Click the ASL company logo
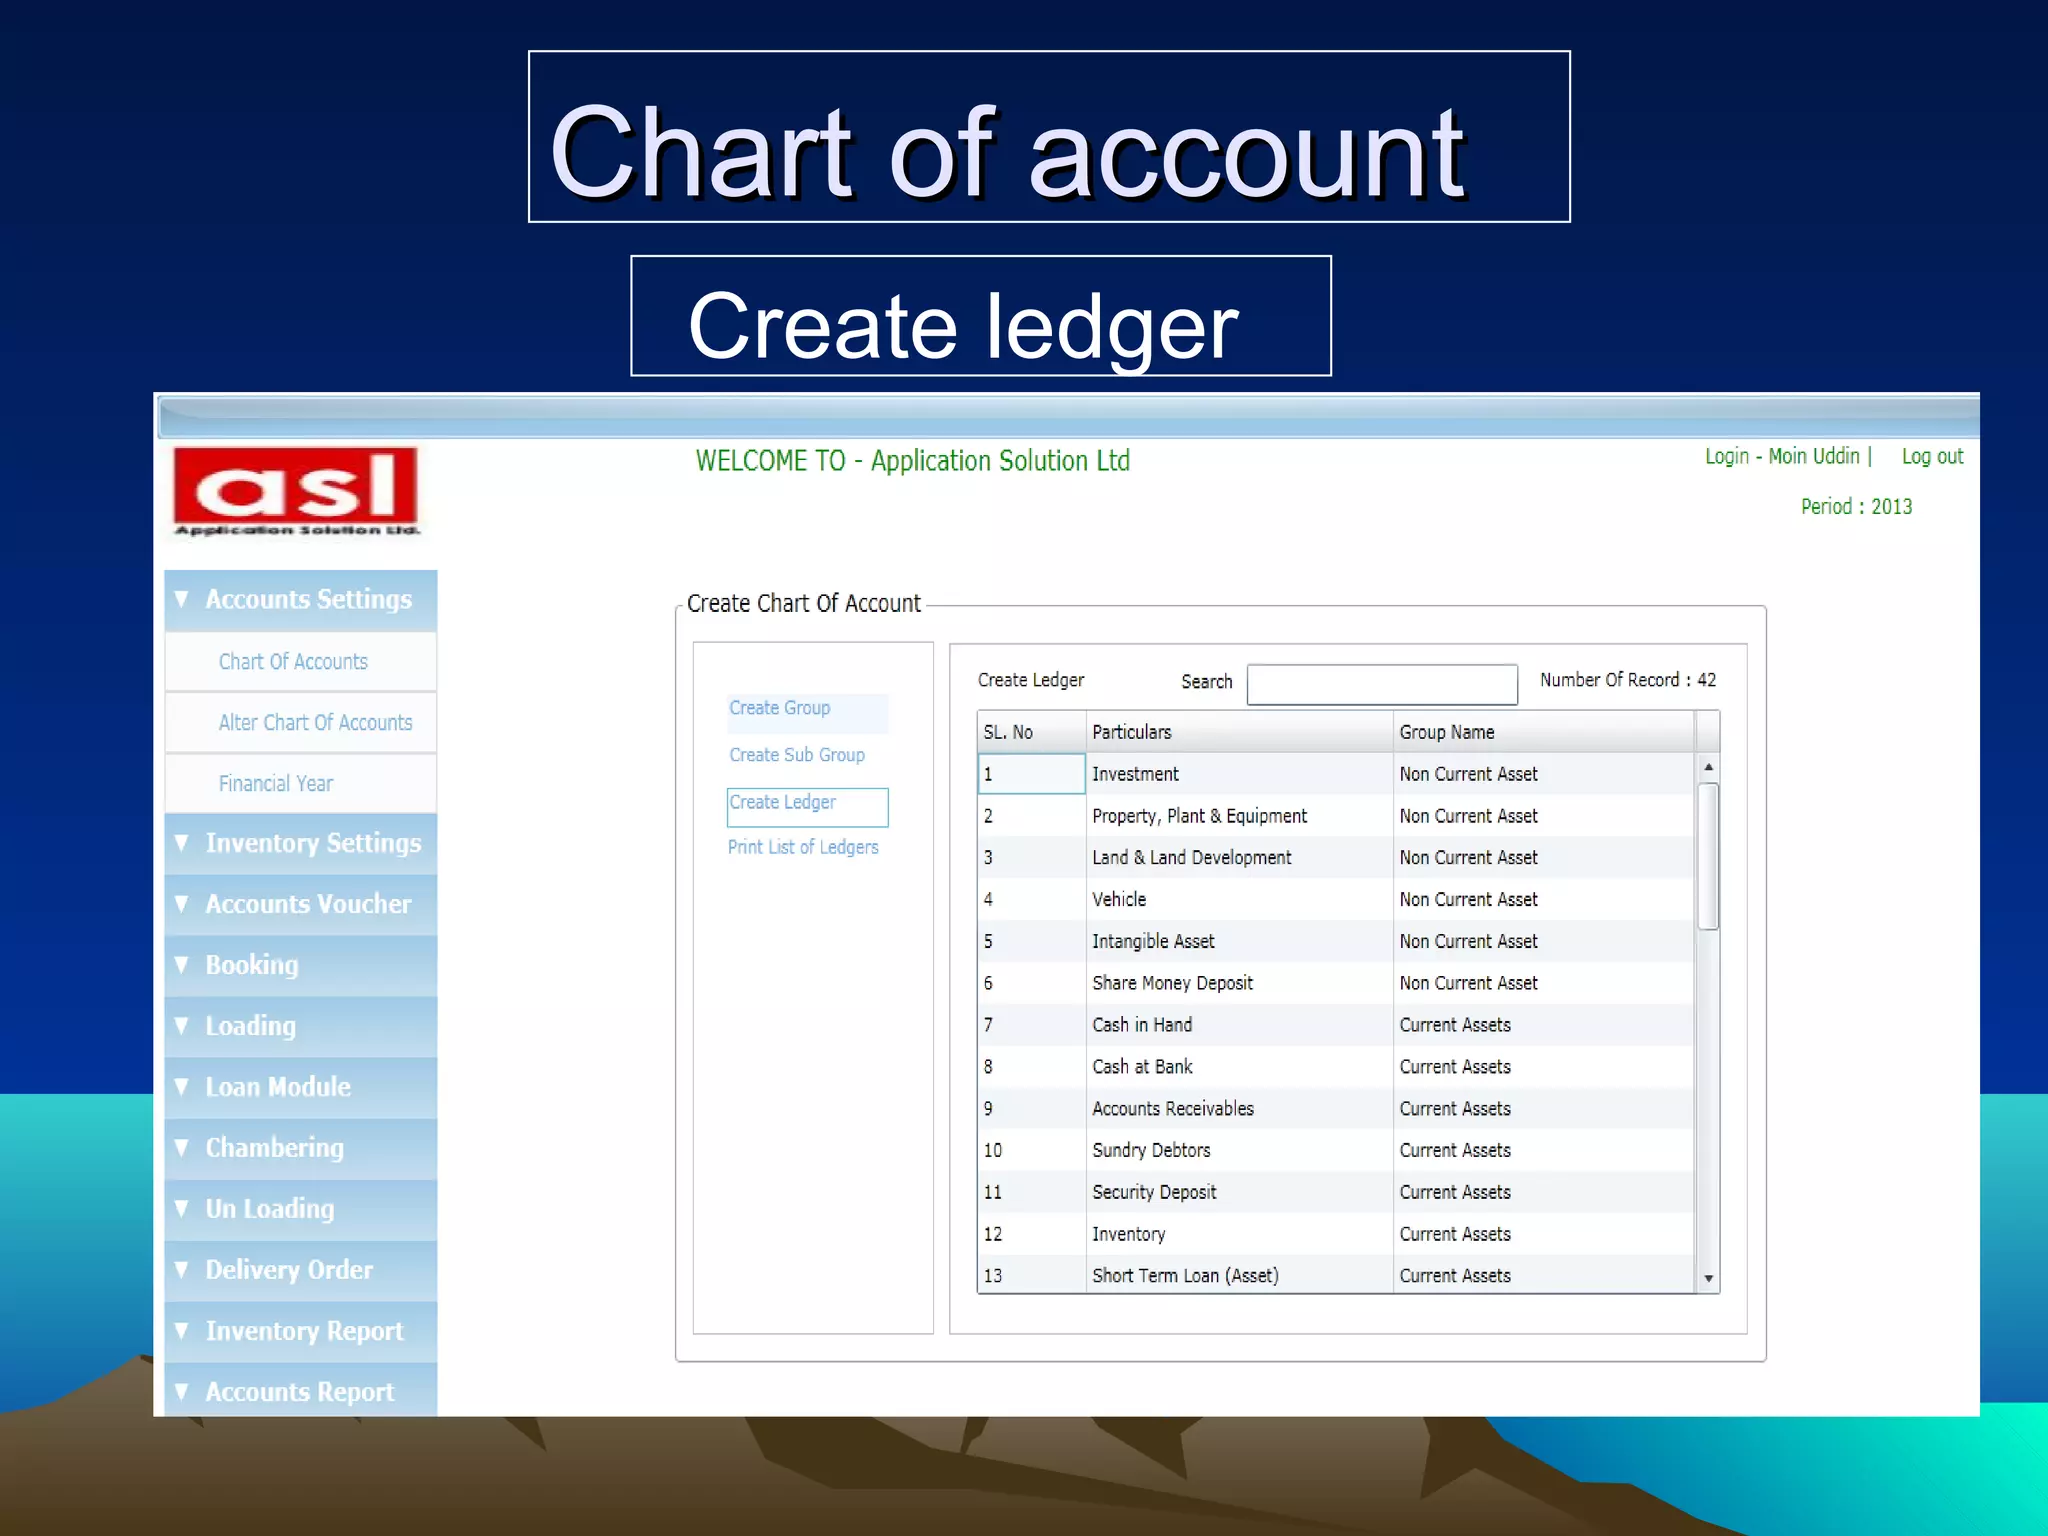 tap(296, 491)
